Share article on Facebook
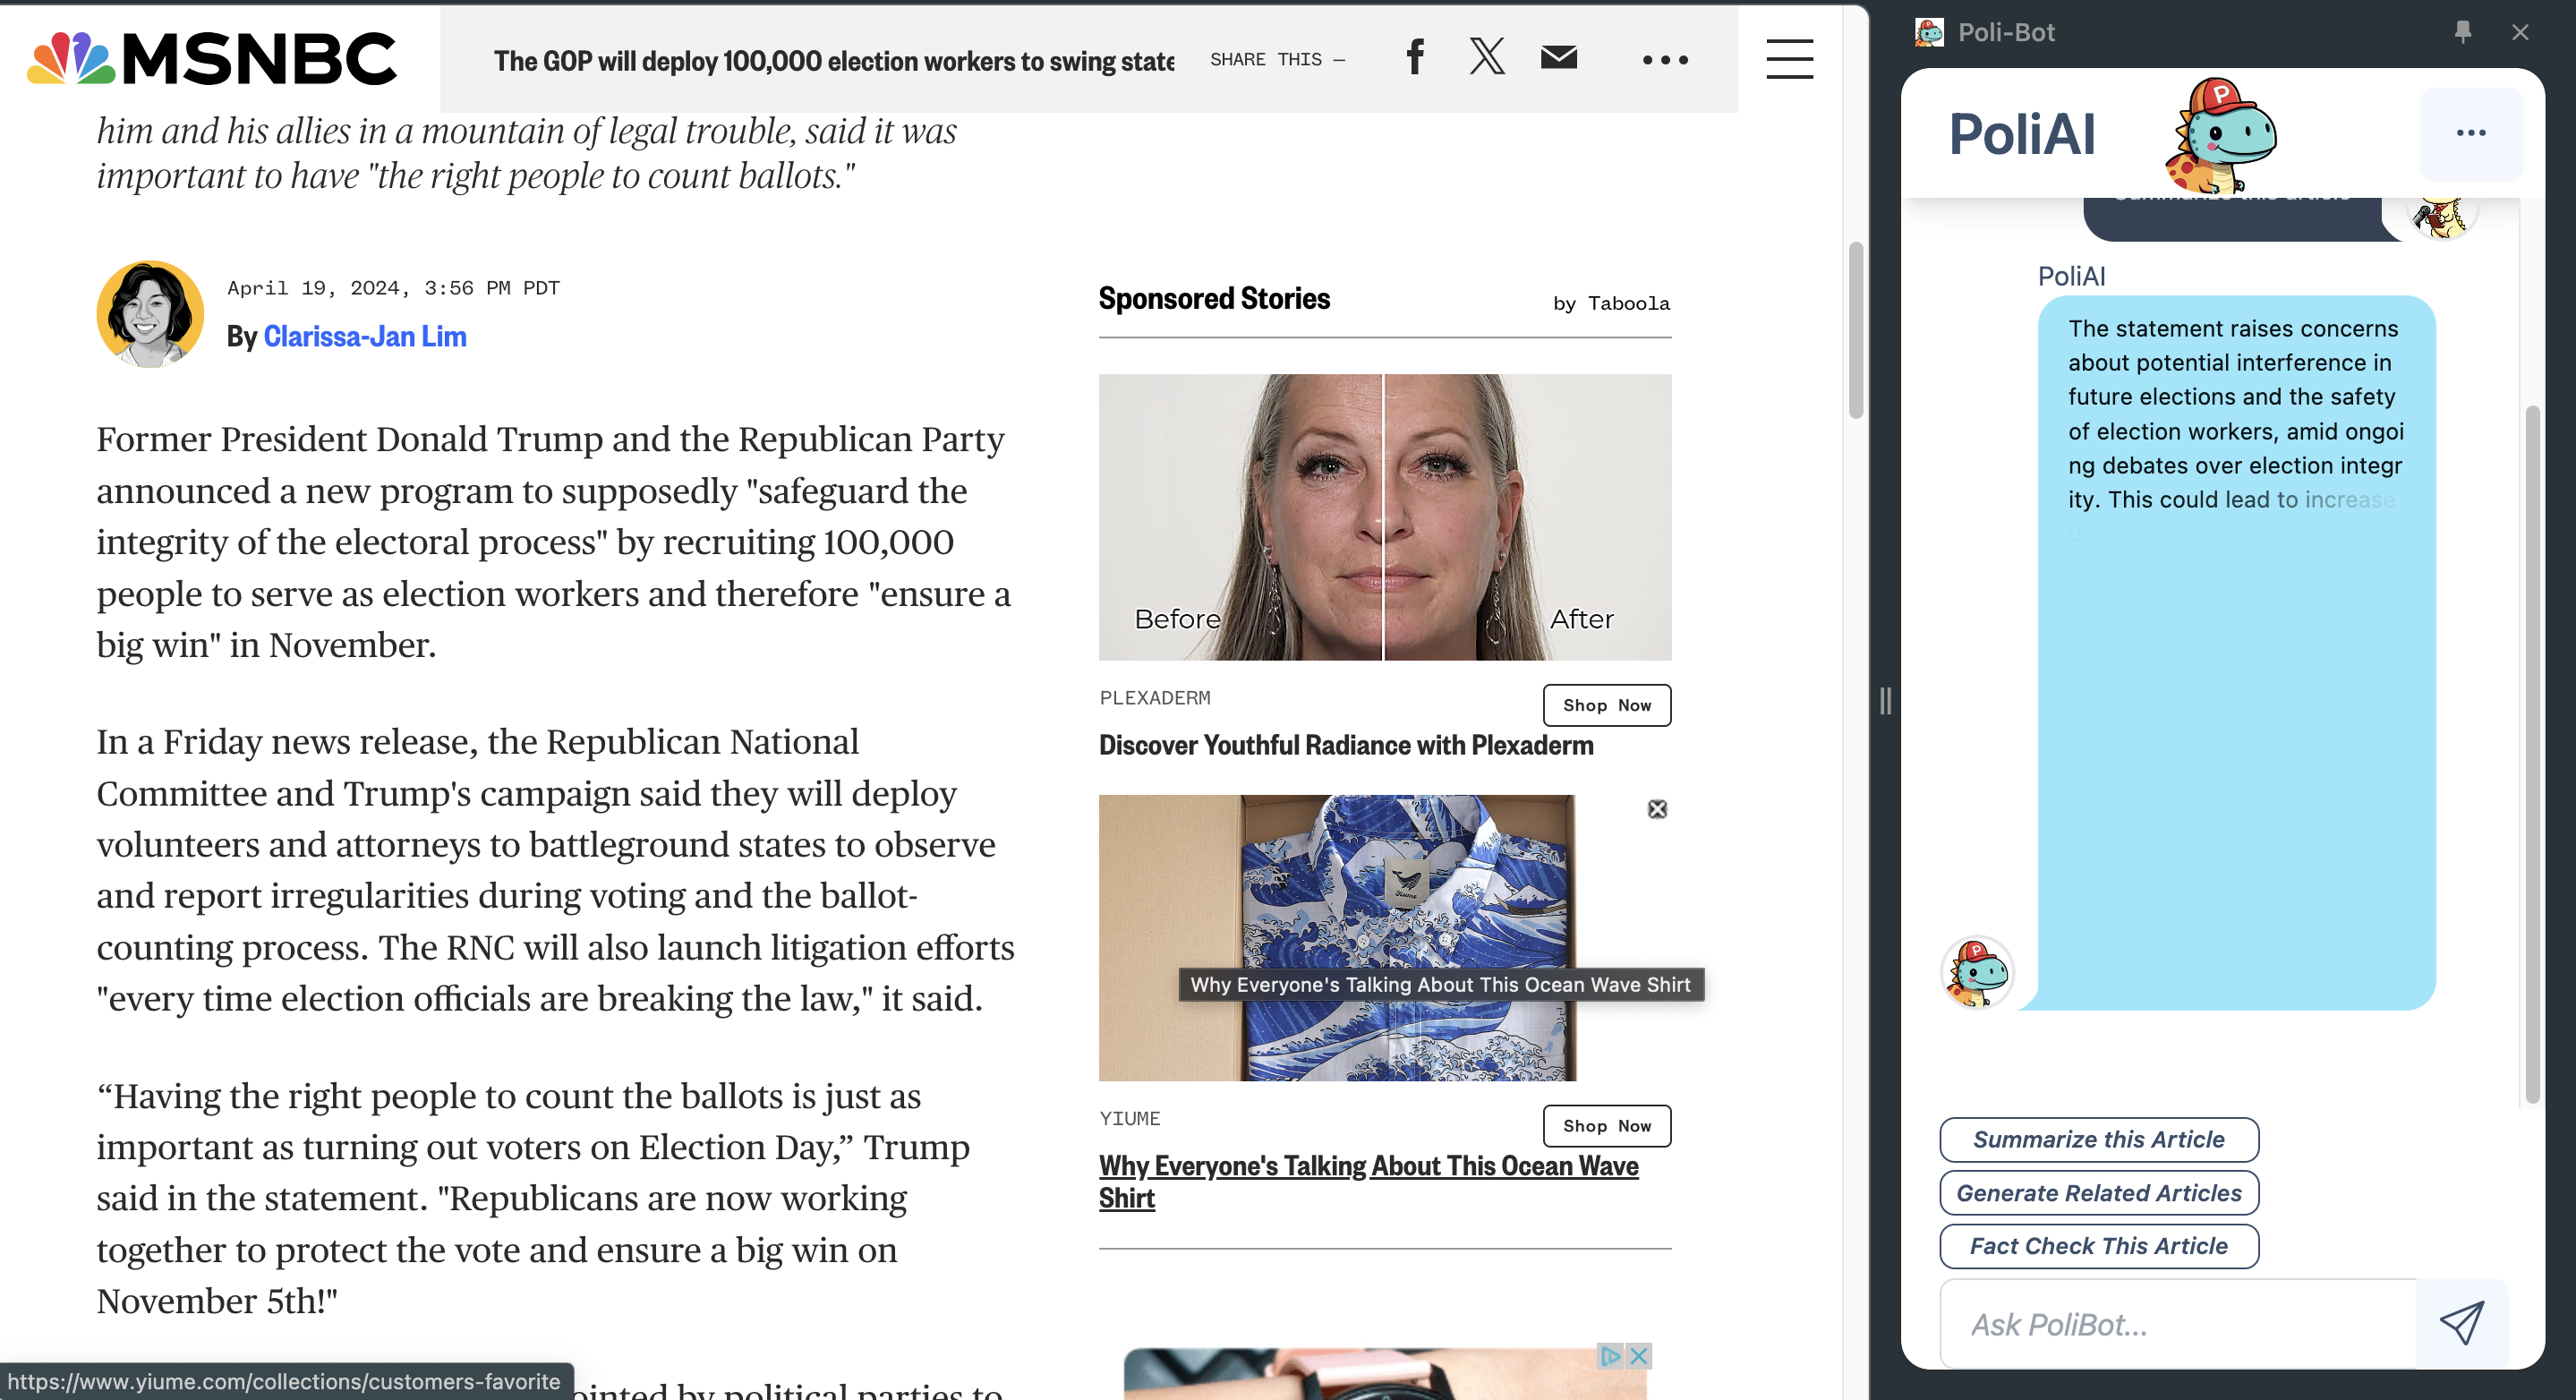 pos(1414,58)
